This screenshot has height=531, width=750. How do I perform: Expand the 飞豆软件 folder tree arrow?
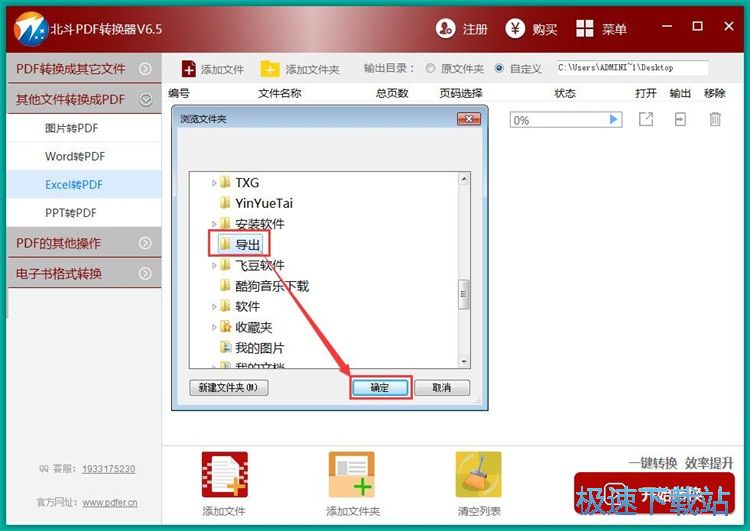pos(214,265)
